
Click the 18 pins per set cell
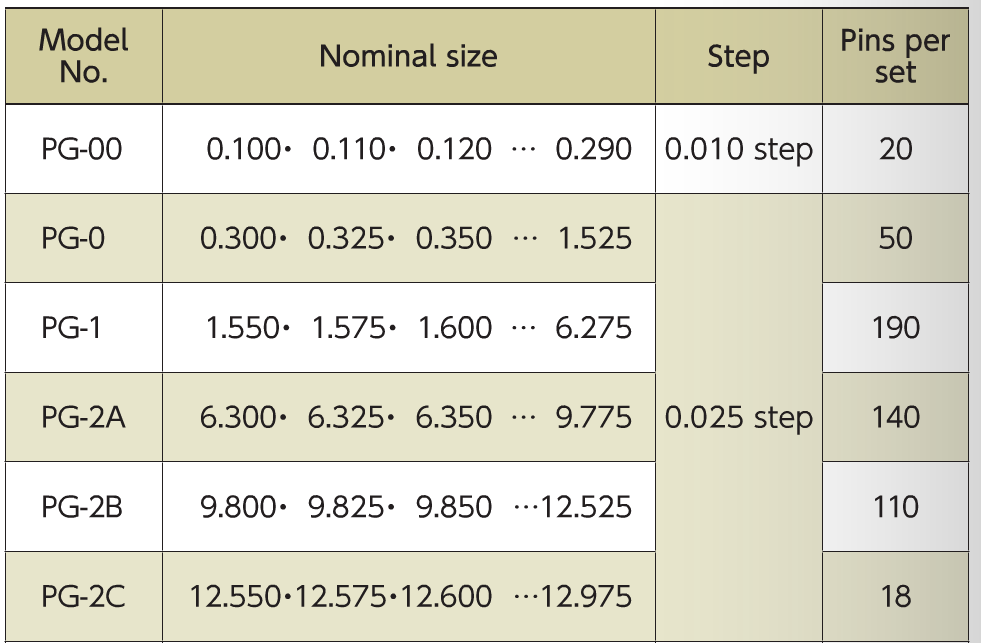pos(895,597)
